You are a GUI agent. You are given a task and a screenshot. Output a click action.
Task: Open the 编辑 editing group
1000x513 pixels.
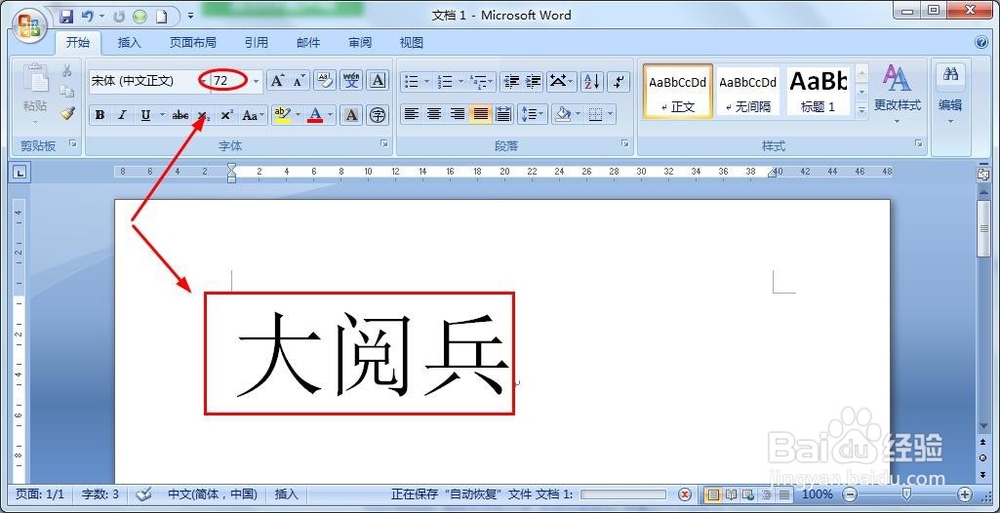coord(950,93)
